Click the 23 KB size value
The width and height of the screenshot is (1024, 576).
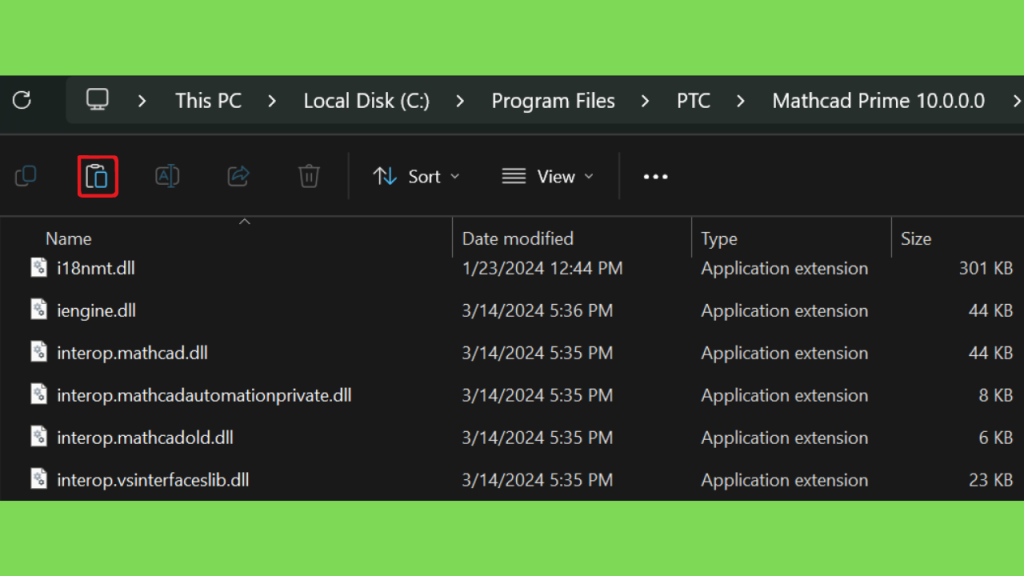[x=991, y=480]
